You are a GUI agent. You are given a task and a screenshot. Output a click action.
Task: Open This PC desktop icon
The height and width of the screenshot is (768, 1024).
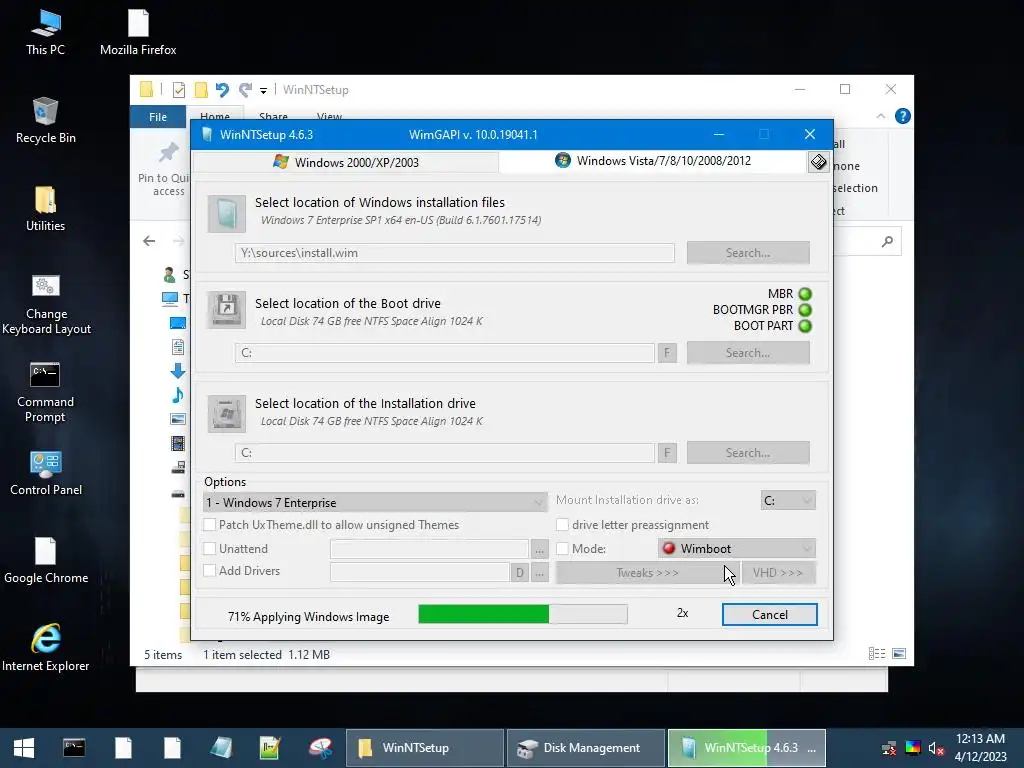point(45,31)
